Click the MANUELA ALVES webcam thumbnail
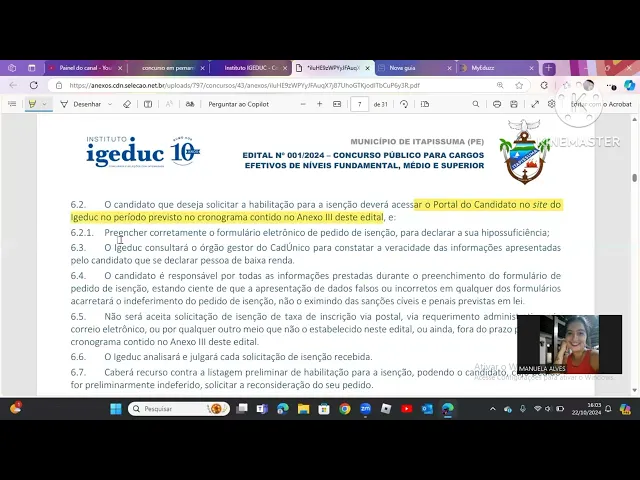The height and width of the screenshot is (480, 640). click(x=569, y=344)
